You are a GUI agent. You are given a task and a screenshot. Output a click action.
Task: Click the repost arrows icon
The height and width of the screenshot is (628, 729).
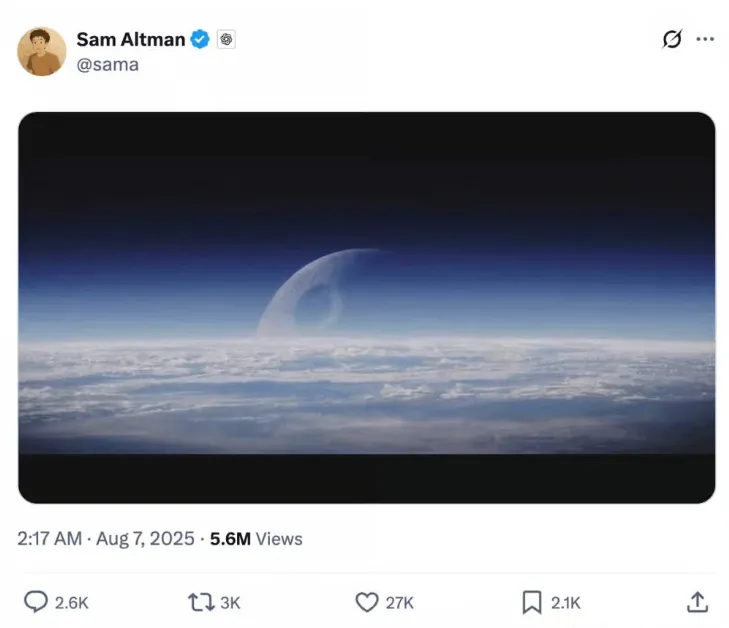tap(201, 602)
